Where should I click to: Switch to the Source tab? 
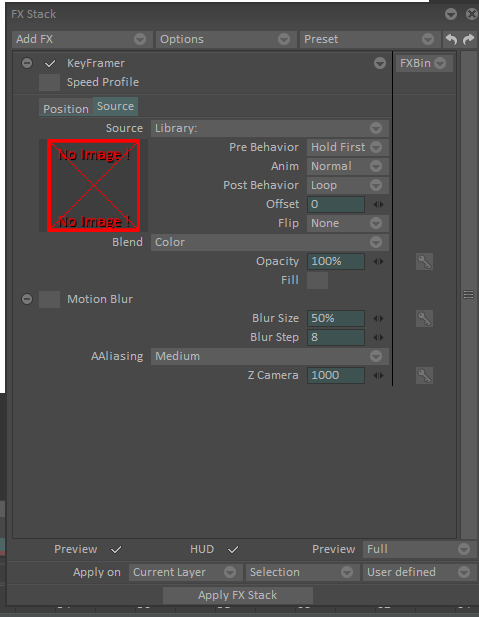click(115, 106)
